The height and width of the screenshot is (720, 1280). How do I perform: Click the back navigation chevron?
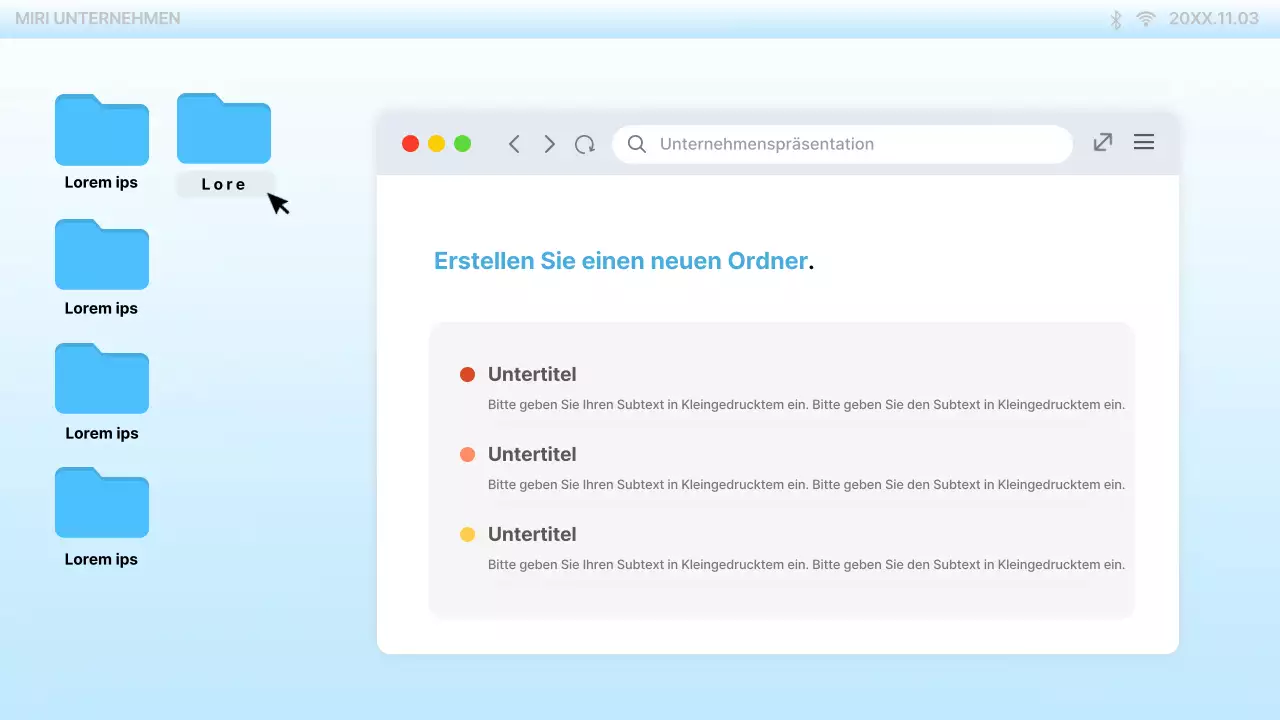pos(514,143)
